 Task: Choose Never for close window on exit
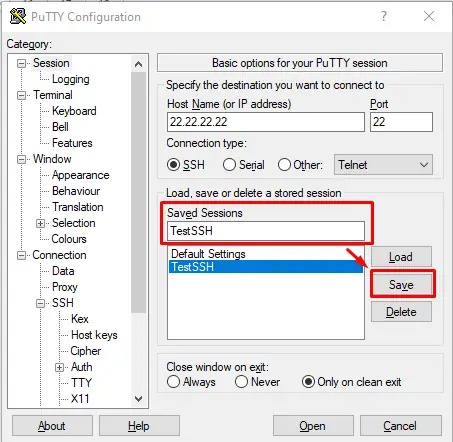click(x=241, y=382)
